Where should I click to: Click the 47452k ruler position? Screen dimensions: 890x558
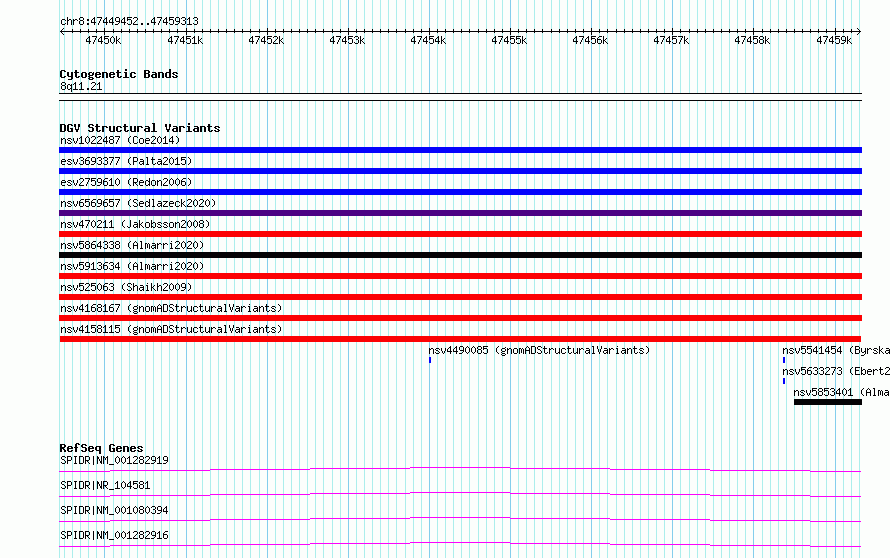(266, 40)
